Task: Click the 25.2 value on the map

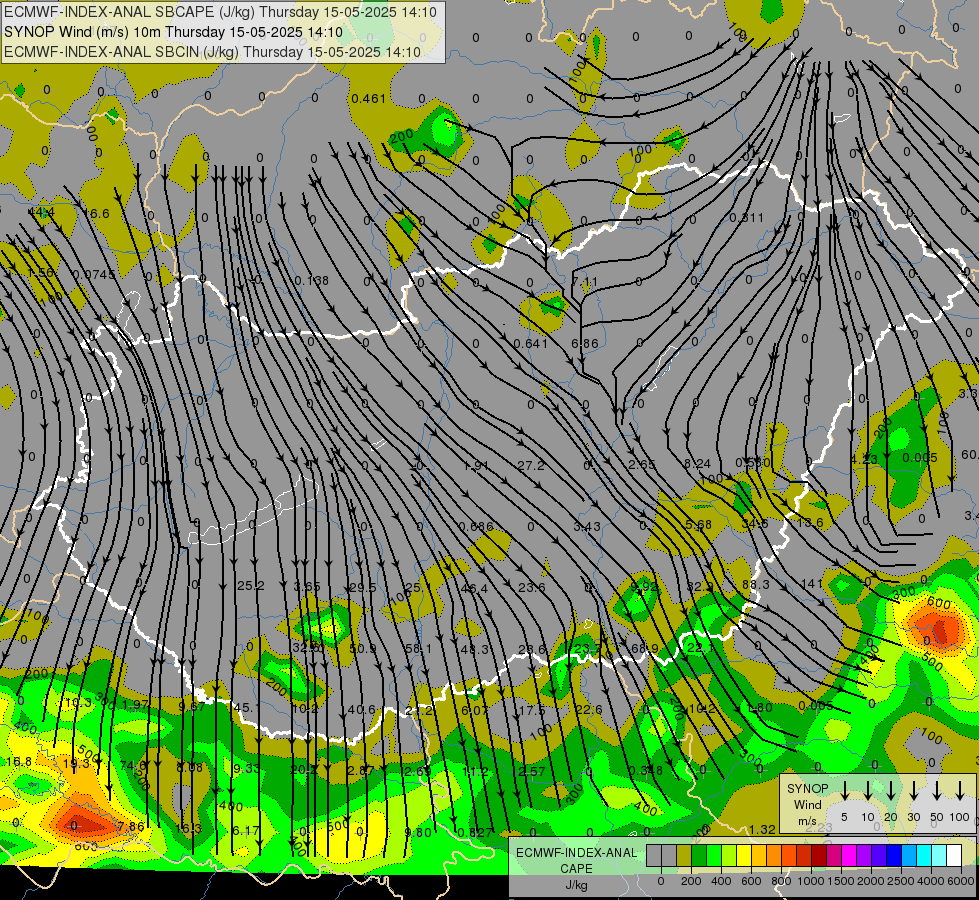Action: [x=250, y=586]
